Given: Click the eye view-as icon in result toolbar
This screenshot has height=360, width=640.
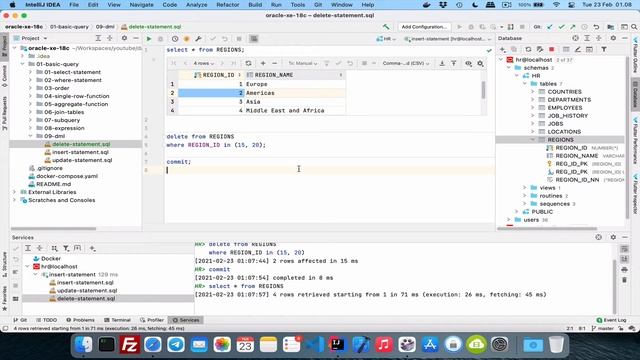Looking at the screenshot, I should point(469,63).
